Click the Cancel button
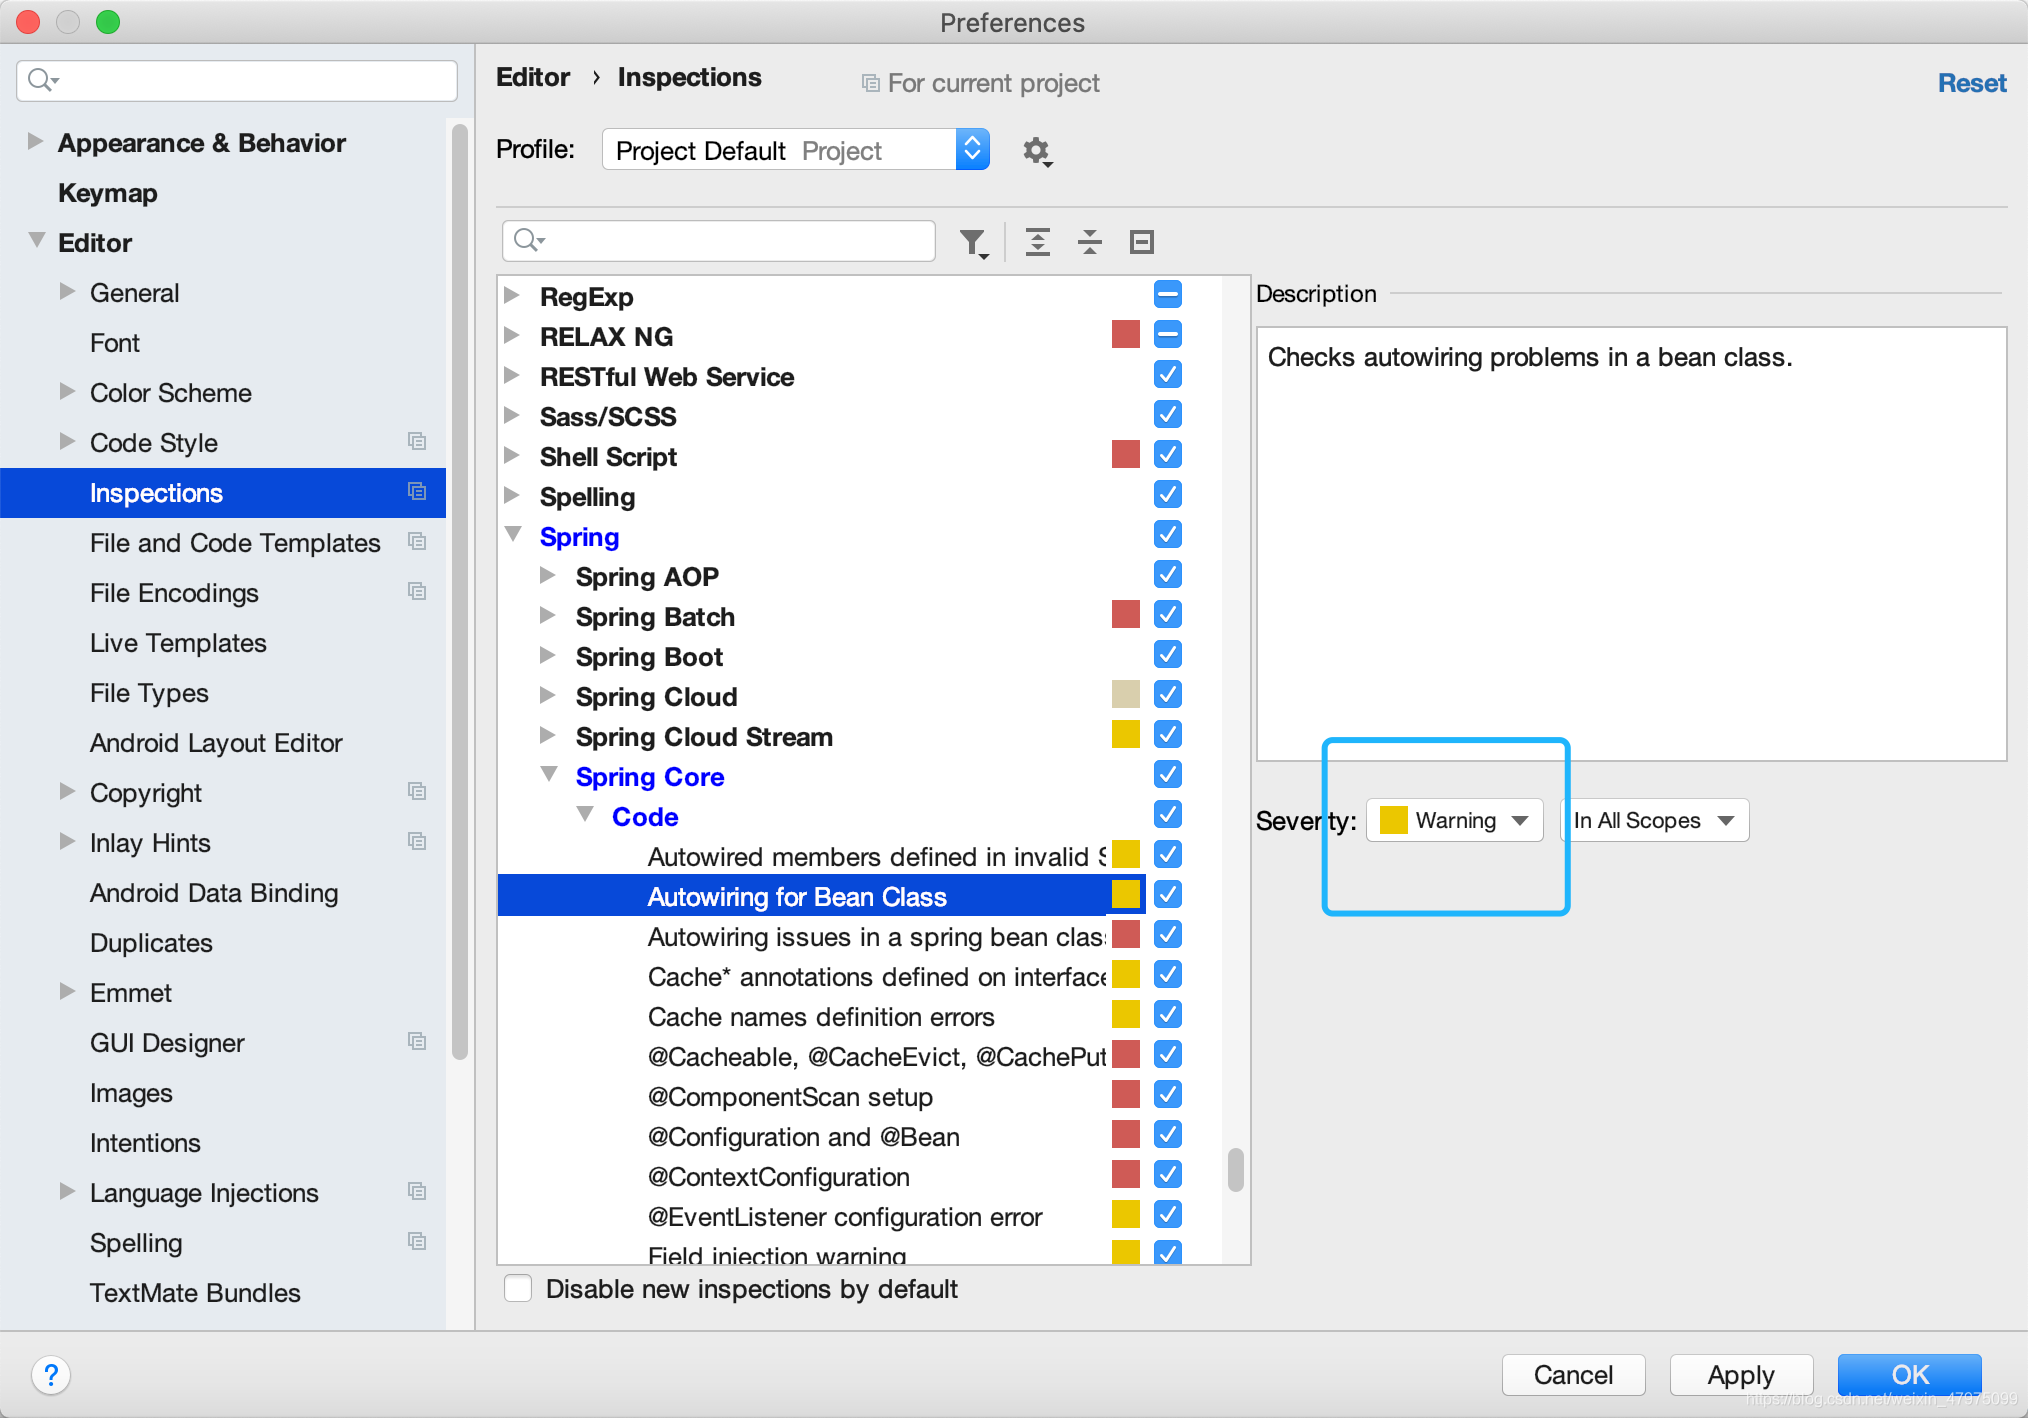This screenshot has width=2028, height=1418. 1573,1375
